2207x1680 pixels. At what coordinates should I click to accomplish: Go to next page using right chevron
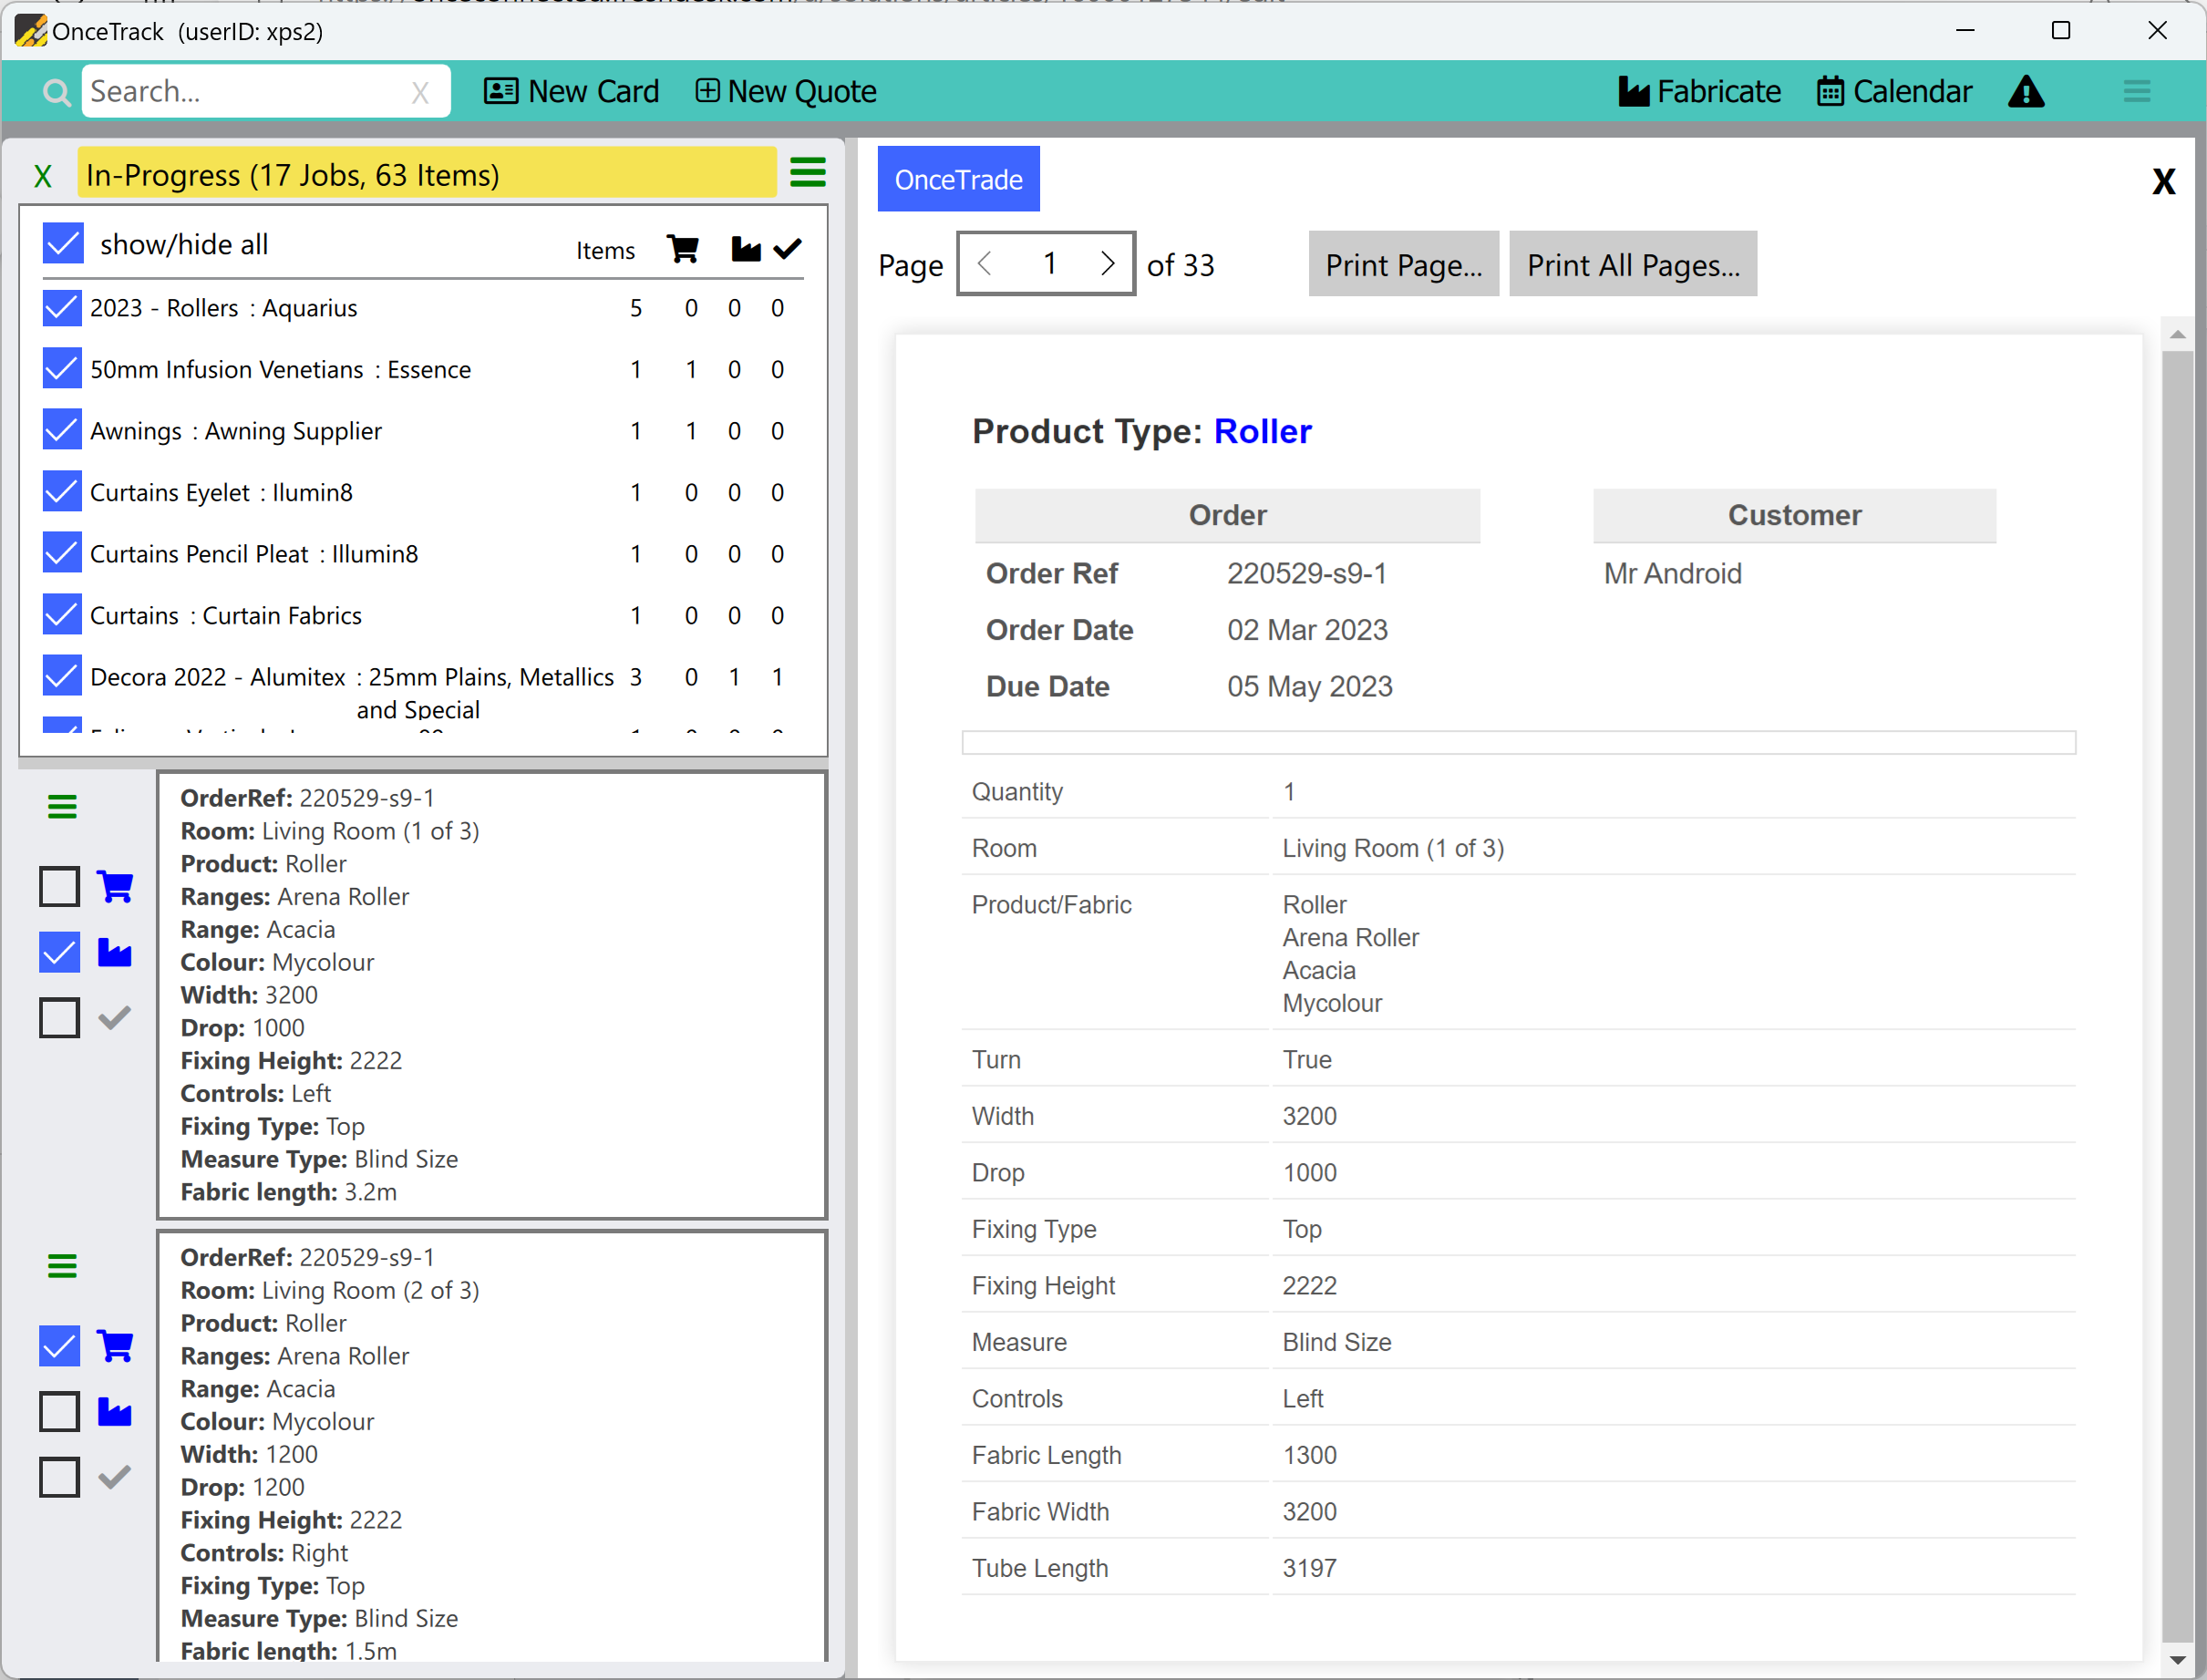pos(1107,264)
